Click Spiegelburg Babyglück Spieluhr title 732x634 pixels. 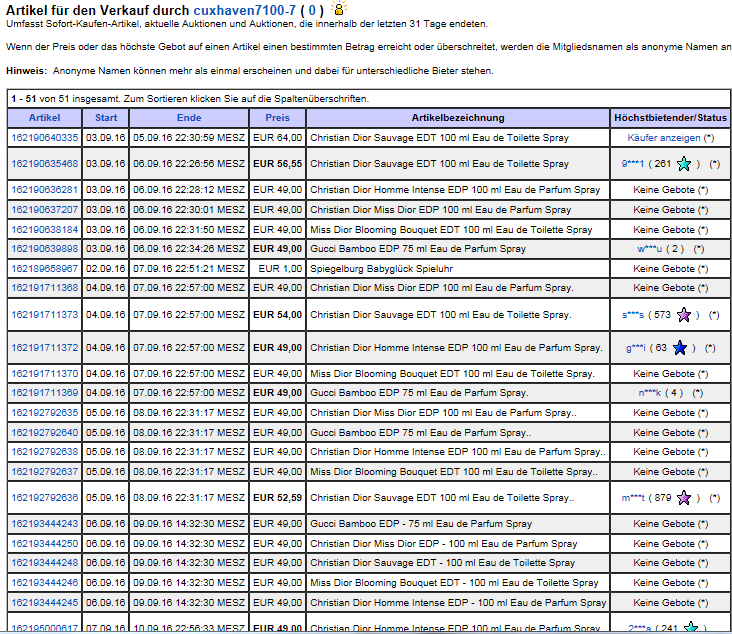tap(381, 269)
